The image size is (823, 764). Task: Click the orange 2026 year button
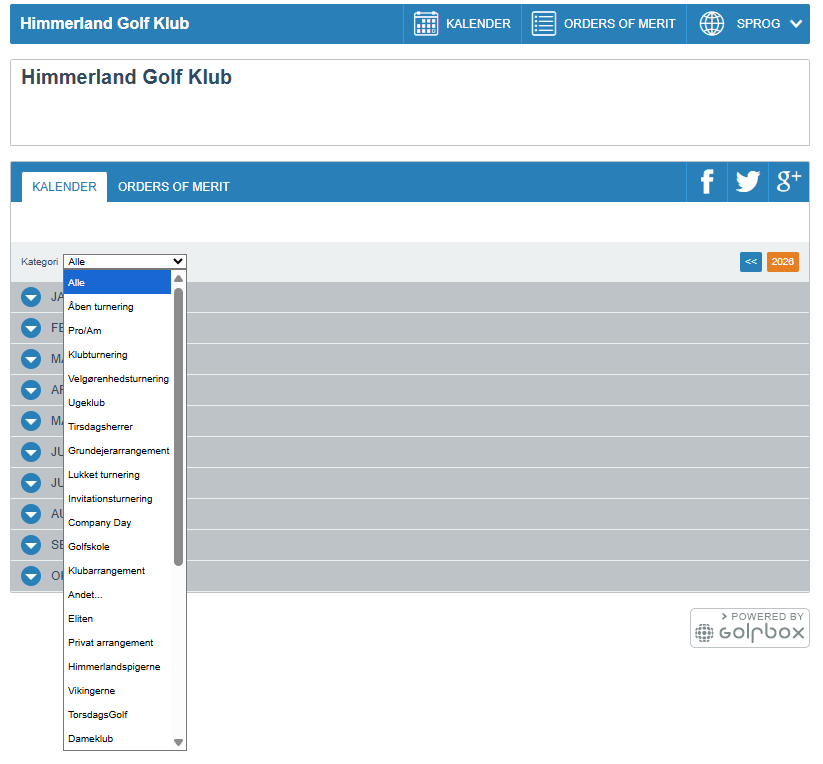tap(782, 262)
